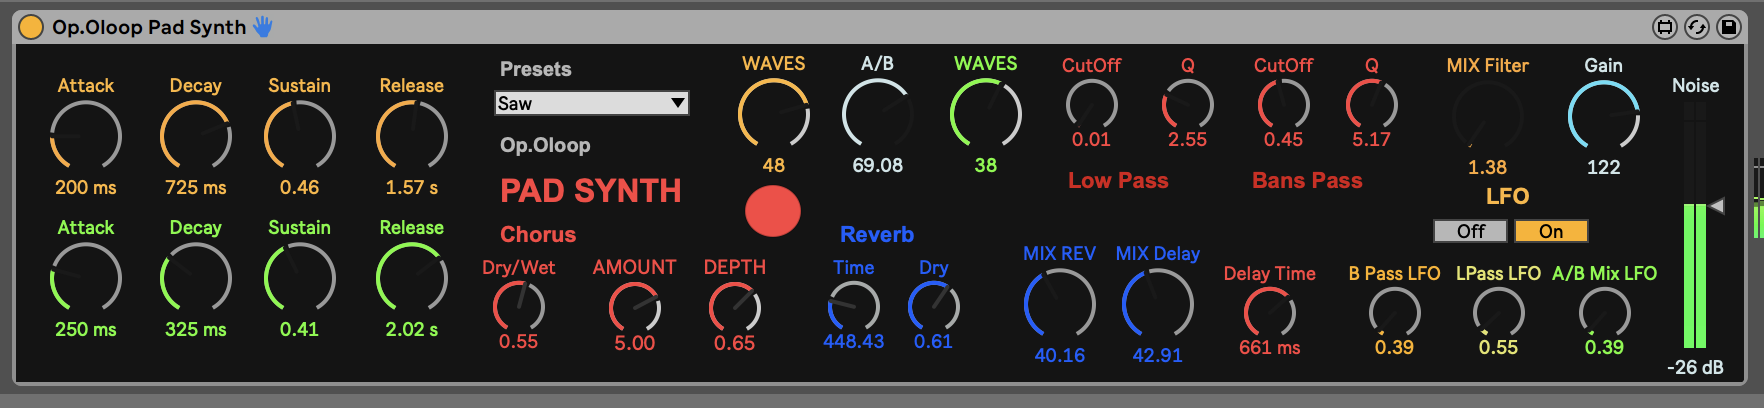Click the big red circle under WAVES
This screenshot has width=1764, height=408.
pos(773,211)
